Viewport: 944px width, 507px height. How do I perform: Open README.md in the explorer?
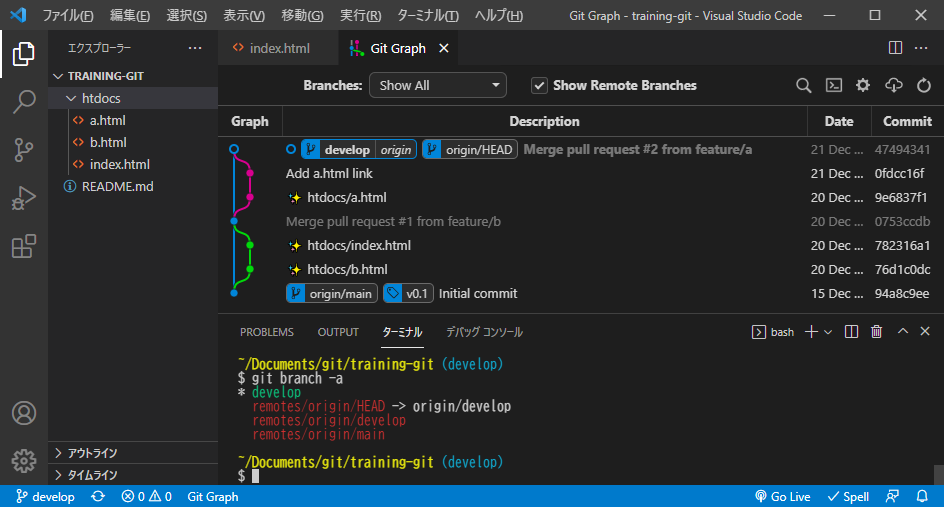click(x=132, y=187)
